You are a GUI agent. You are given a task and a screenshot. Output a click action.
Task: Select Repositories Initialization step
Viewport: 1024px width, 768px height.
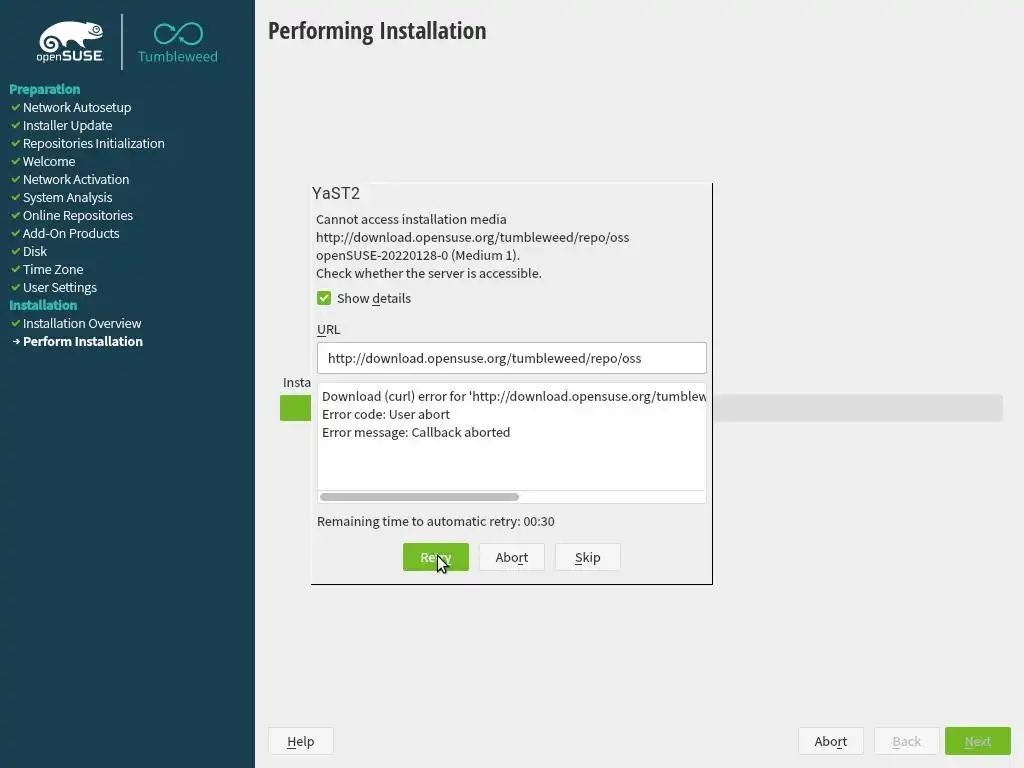93,143
